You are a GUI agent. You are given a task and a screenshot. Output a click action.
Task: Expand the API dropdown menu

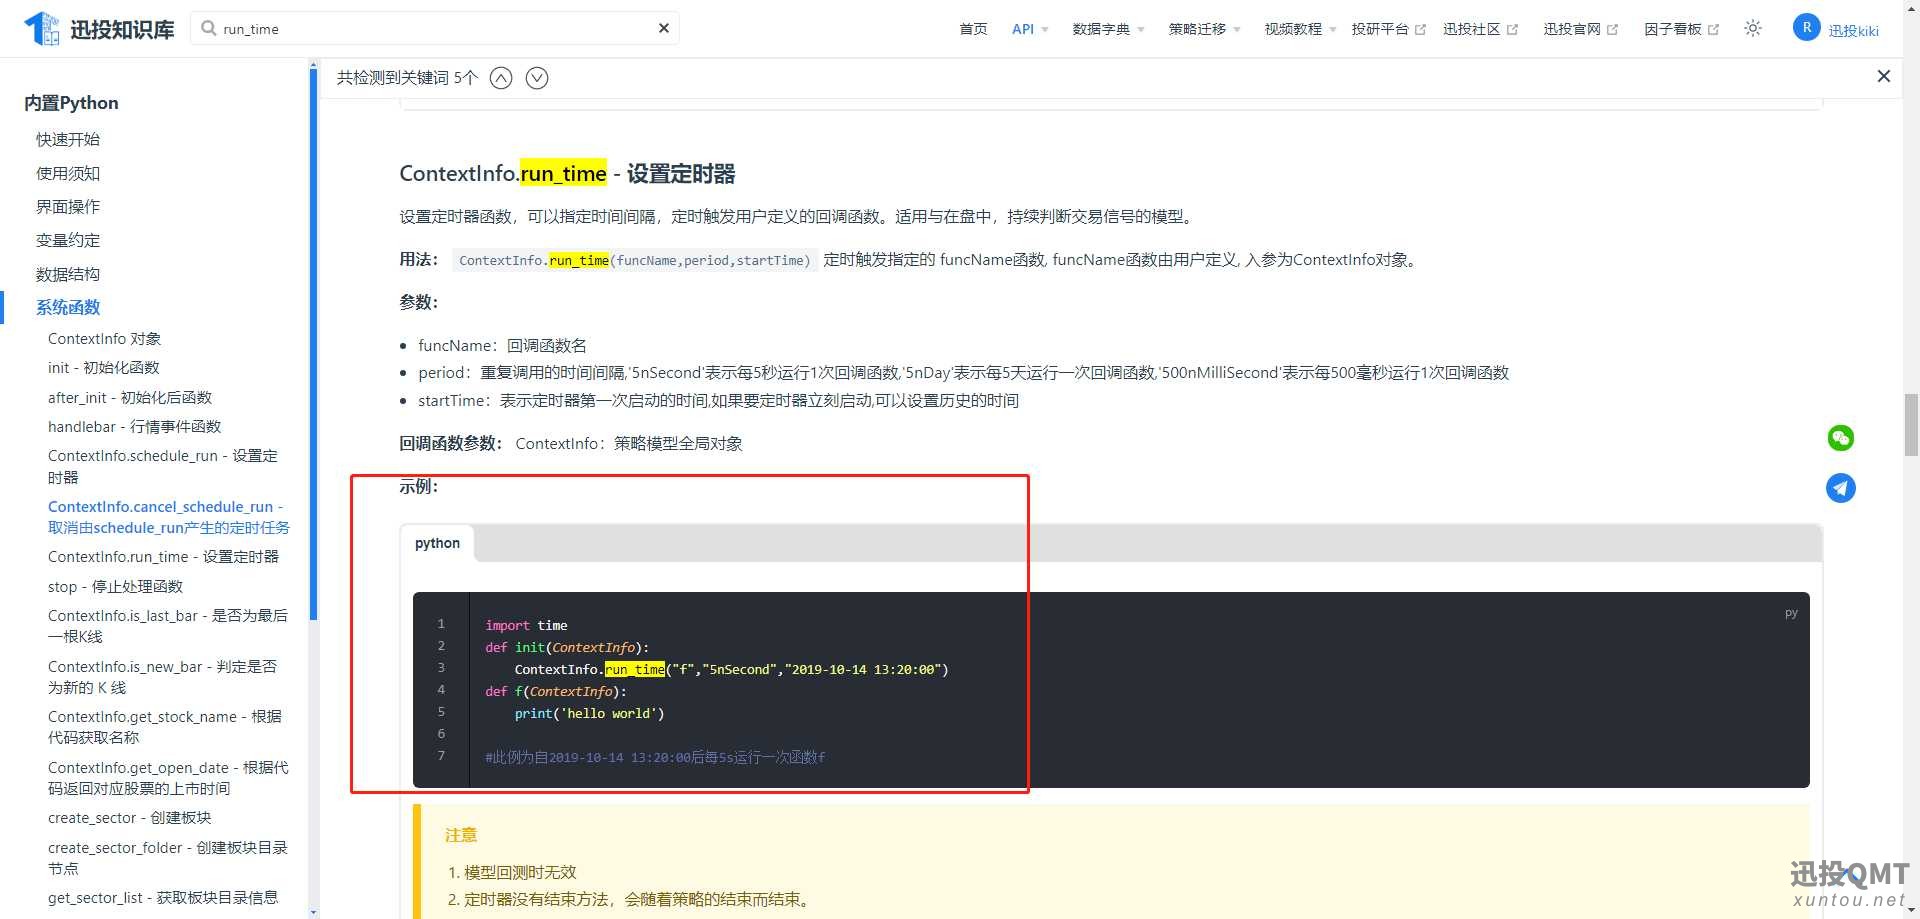pyautogui.click(x=1030, y=29)
